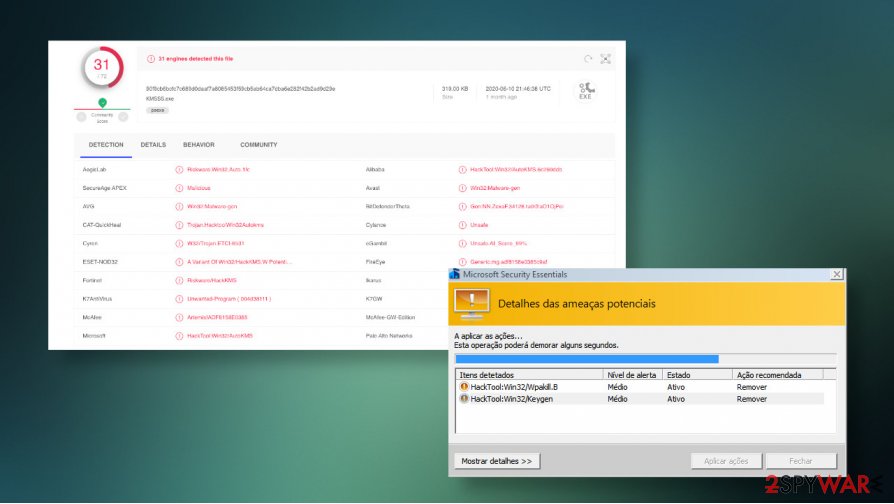Select the DETECTION tab

coord(105,145)
